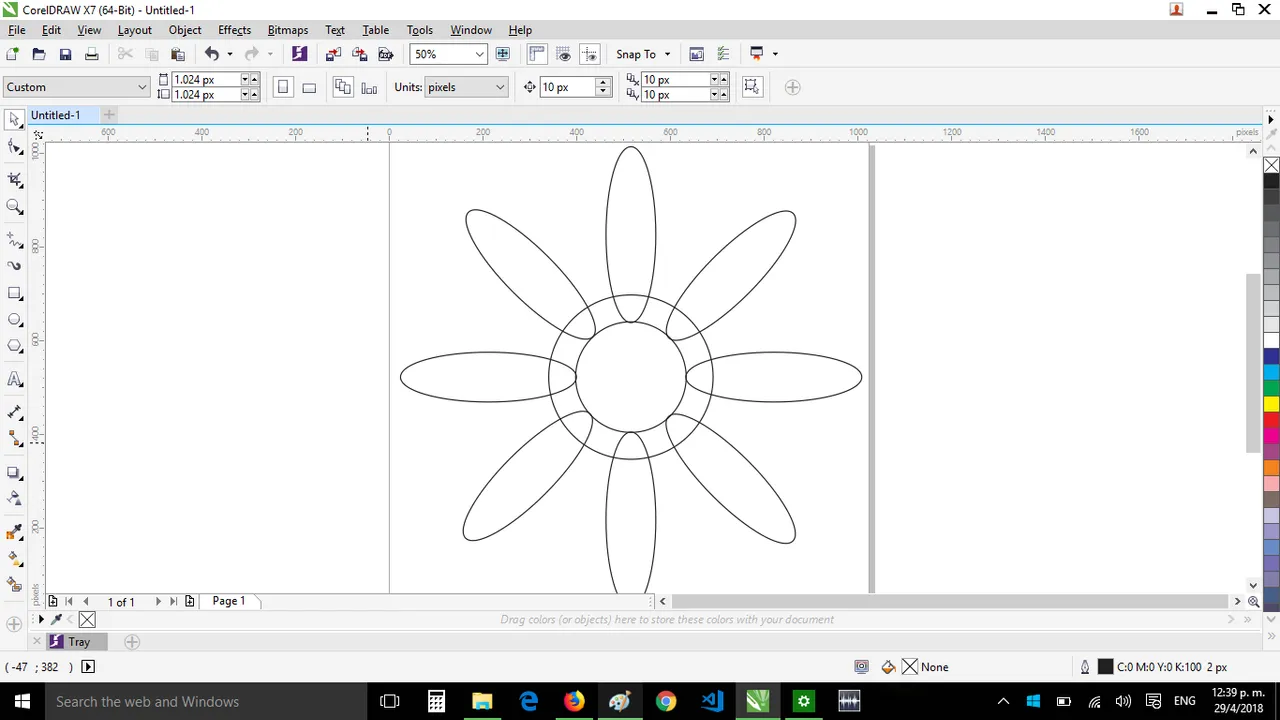Select the Crop tool
Image resolution: width=1280 pixels, height=720 pixels.
tap(14, 179)
